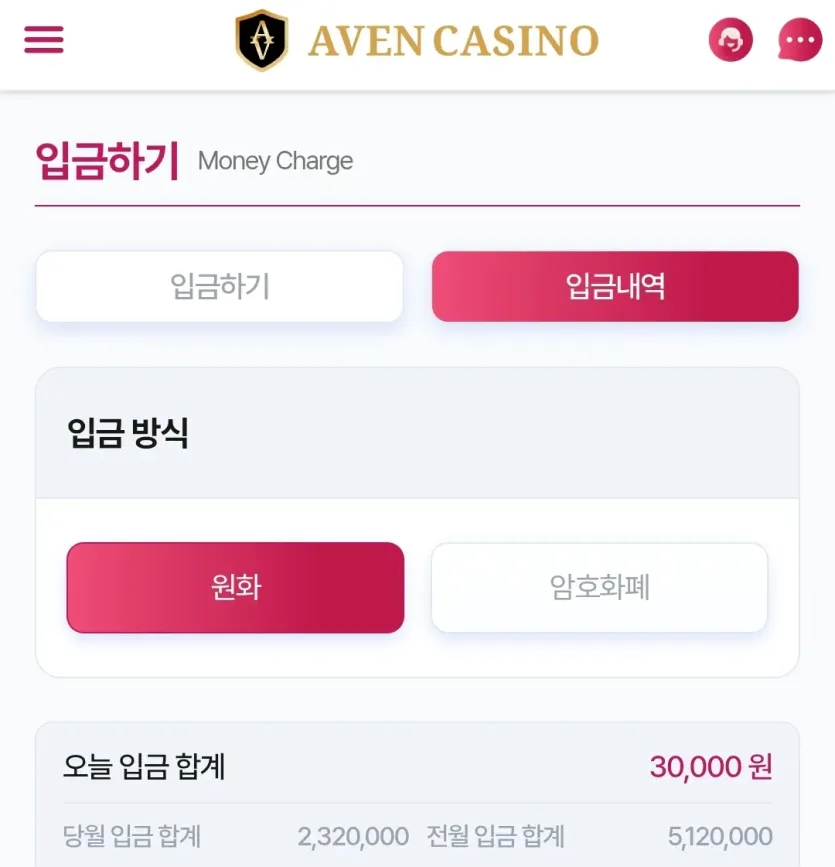Click last month's total 5,120,000
Screen dimensions: 835x867
(720, 837)
